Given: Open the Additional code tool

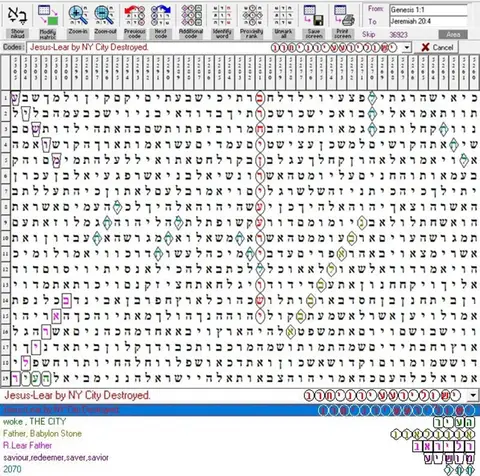Looking at the screenshot, I should tap(191, 21).
